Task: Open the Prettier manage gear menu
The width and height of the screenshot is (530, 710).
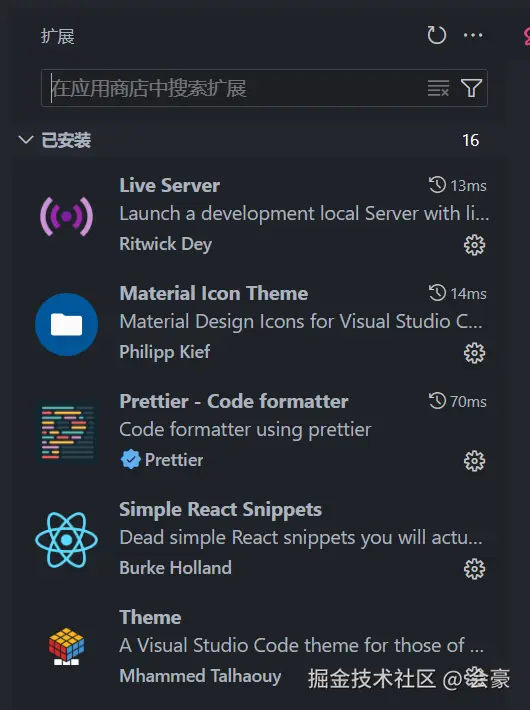Action: (474, 461)
